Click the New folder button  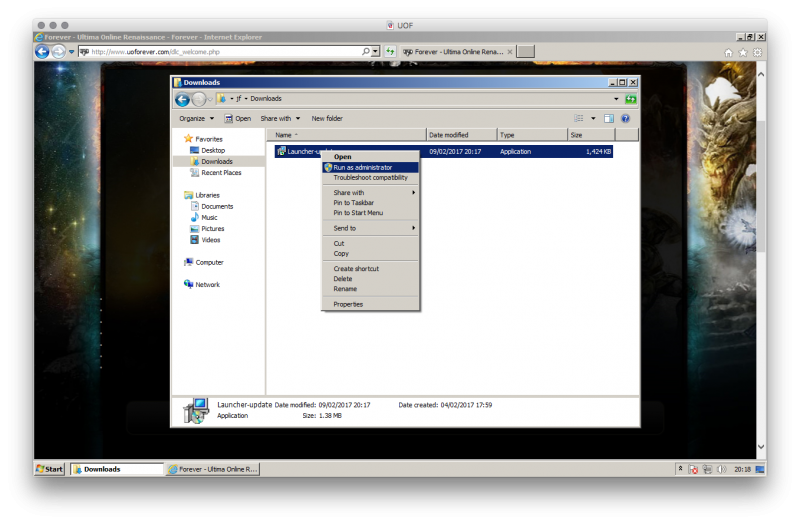click(327, 118)
